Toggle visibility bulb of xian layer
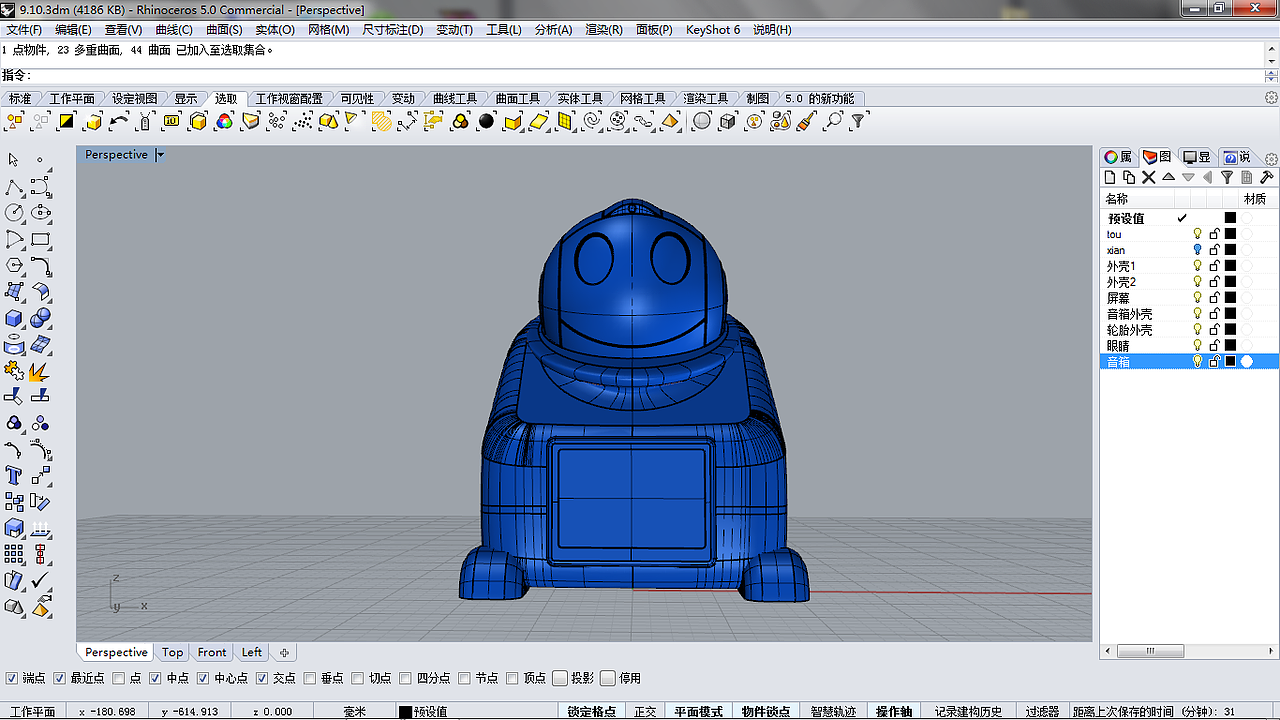 tap(1197, 250)
